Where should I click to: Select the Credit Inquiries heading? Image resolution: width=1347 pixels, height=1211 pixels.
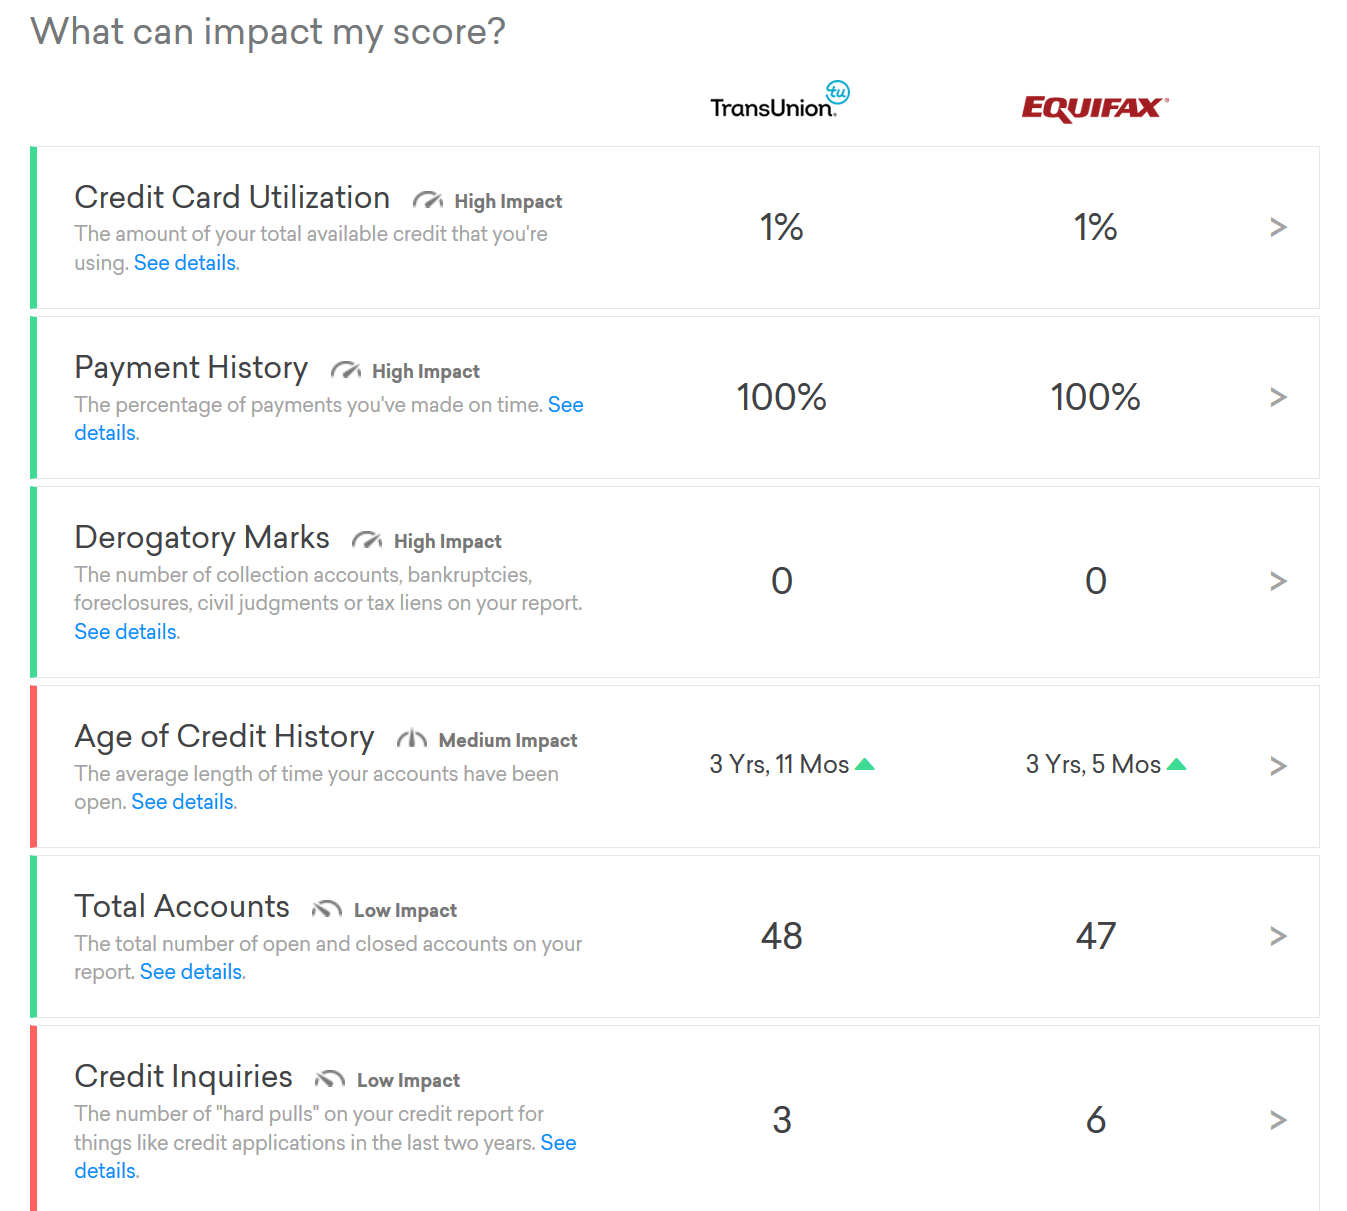[184, 1076]
